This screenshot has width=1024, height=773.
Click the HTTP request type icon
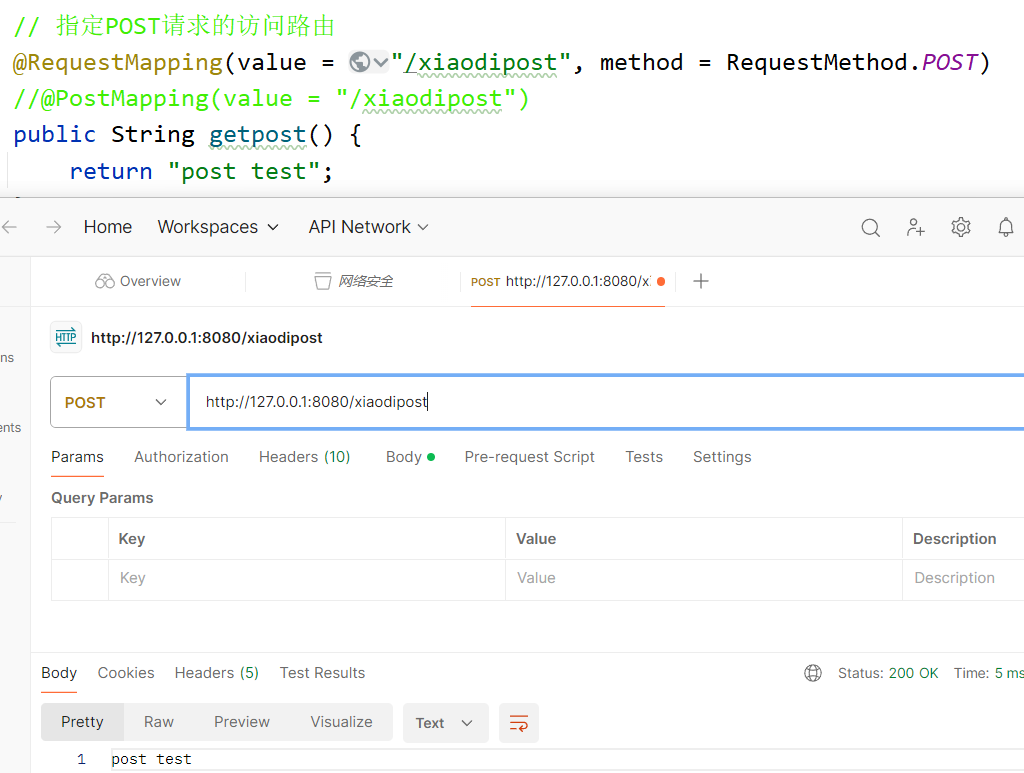coord(66,337)
